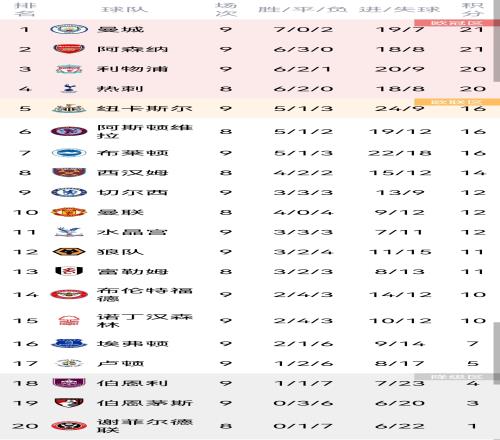This screenshot has width=500, height=440.
Task: Open team page for 布莱顿
Action: tap(132, 153)
